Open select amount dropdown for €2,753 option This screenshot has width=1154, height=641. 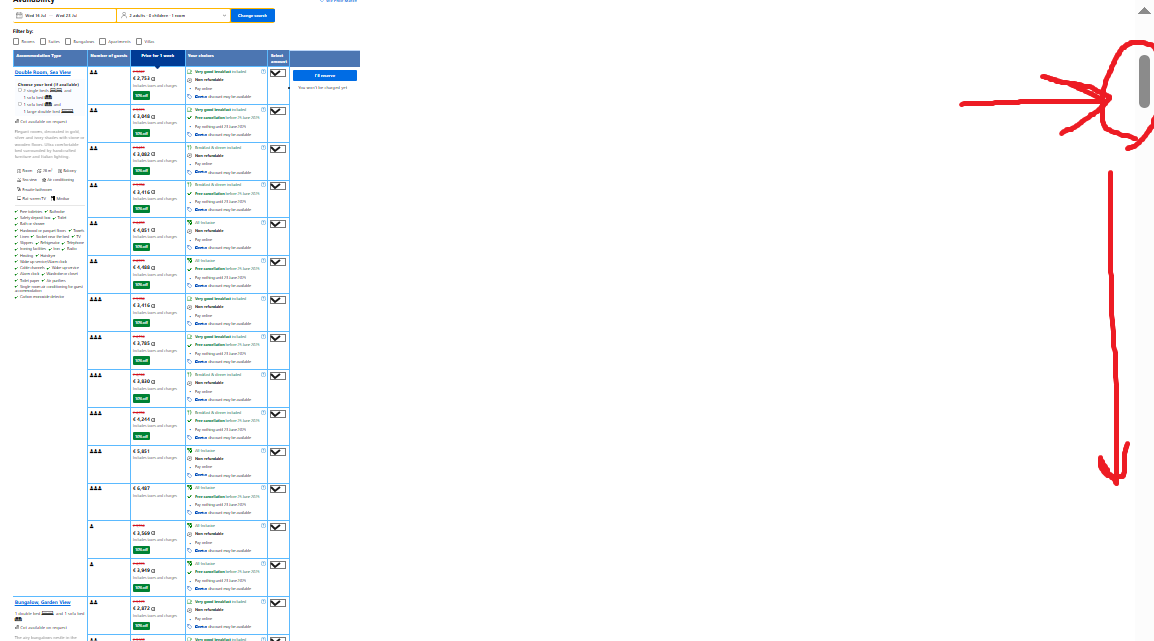pos(277,73)
